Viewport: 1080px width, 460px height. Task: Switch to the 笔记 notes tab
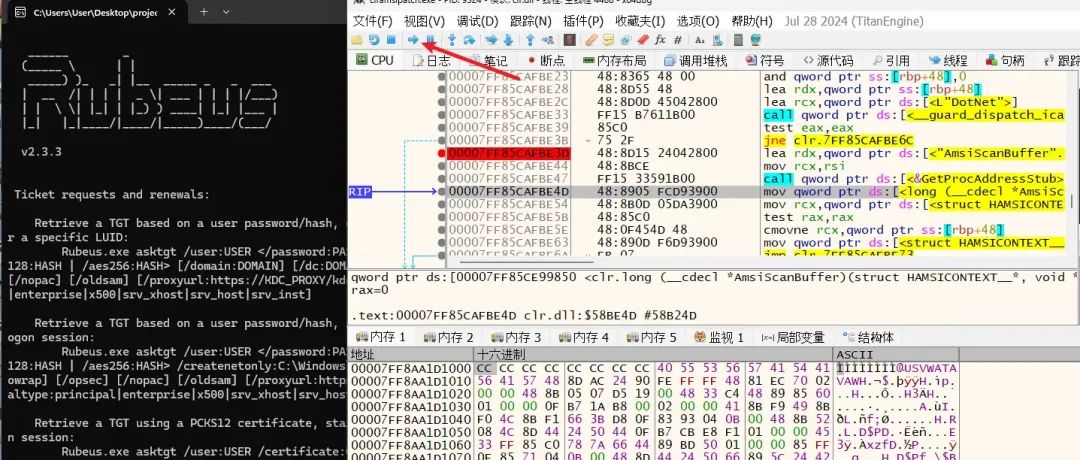tap(488, 61)
